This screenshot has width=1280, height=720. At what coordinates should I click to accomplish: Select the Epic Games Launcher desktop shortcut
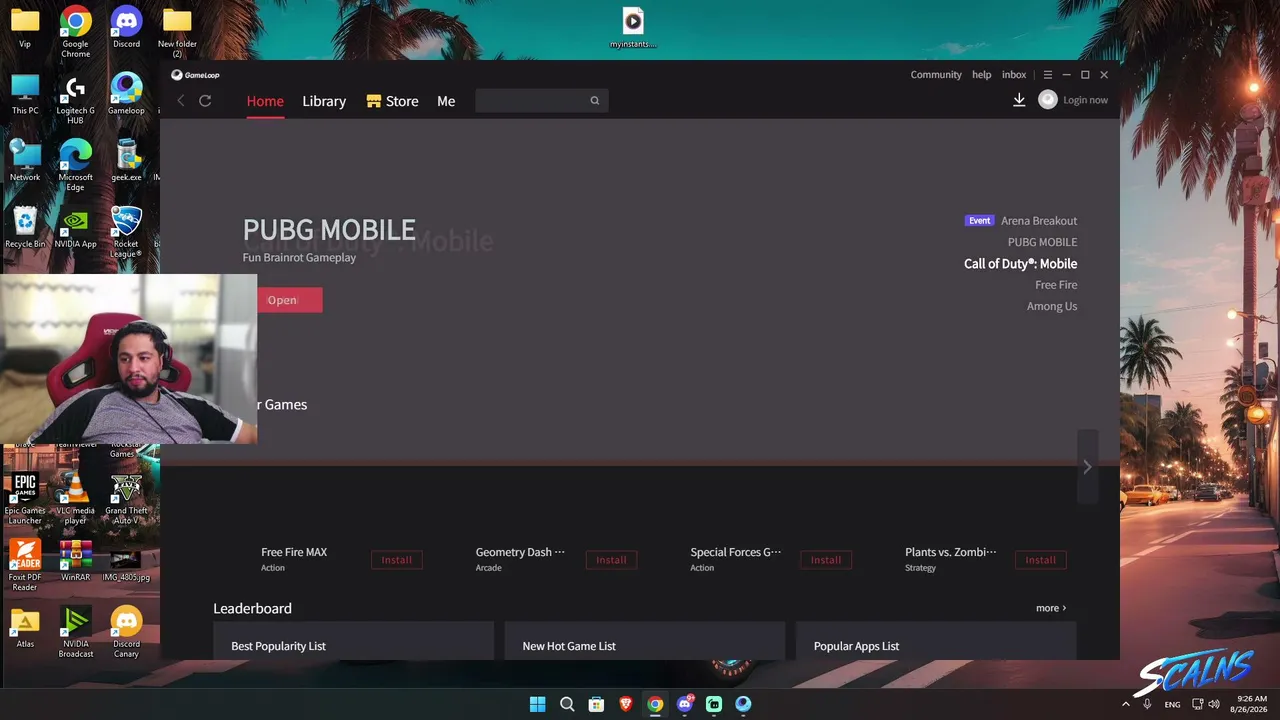(x=25, y=499)
